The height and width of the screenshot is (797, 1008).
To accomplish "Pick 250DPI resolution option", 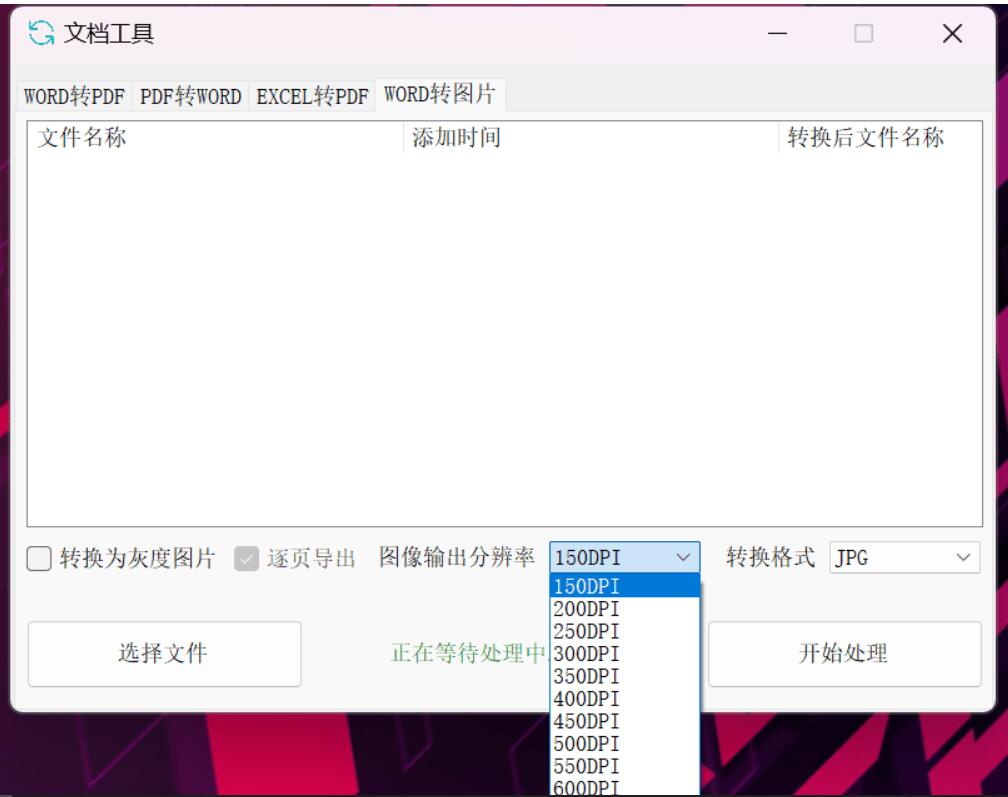I will 624,631.
